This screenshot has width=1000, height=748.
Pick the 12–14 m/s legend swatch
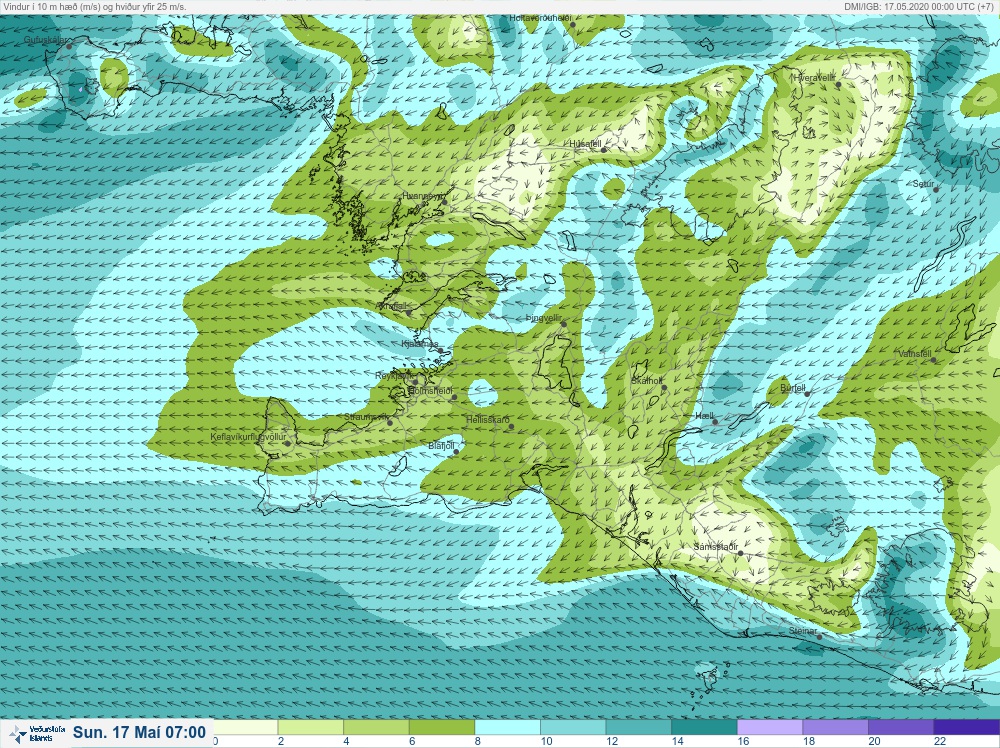tap(639, 728)
